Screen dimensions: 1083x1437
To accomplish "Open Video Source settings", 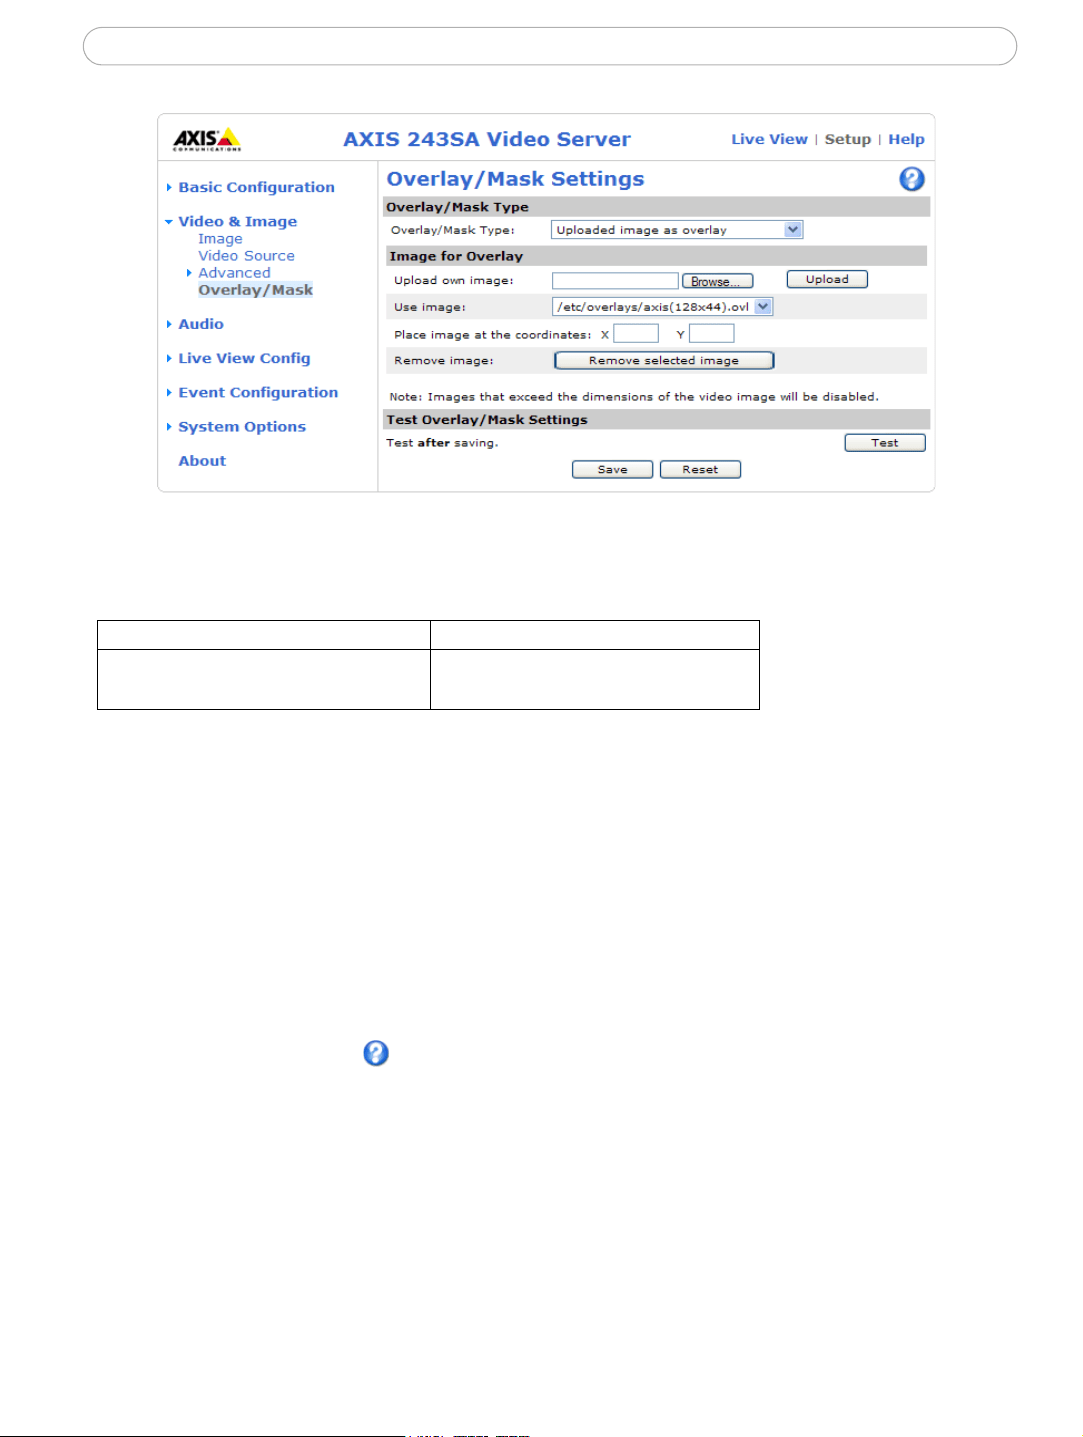I will [x=246, y=256].
